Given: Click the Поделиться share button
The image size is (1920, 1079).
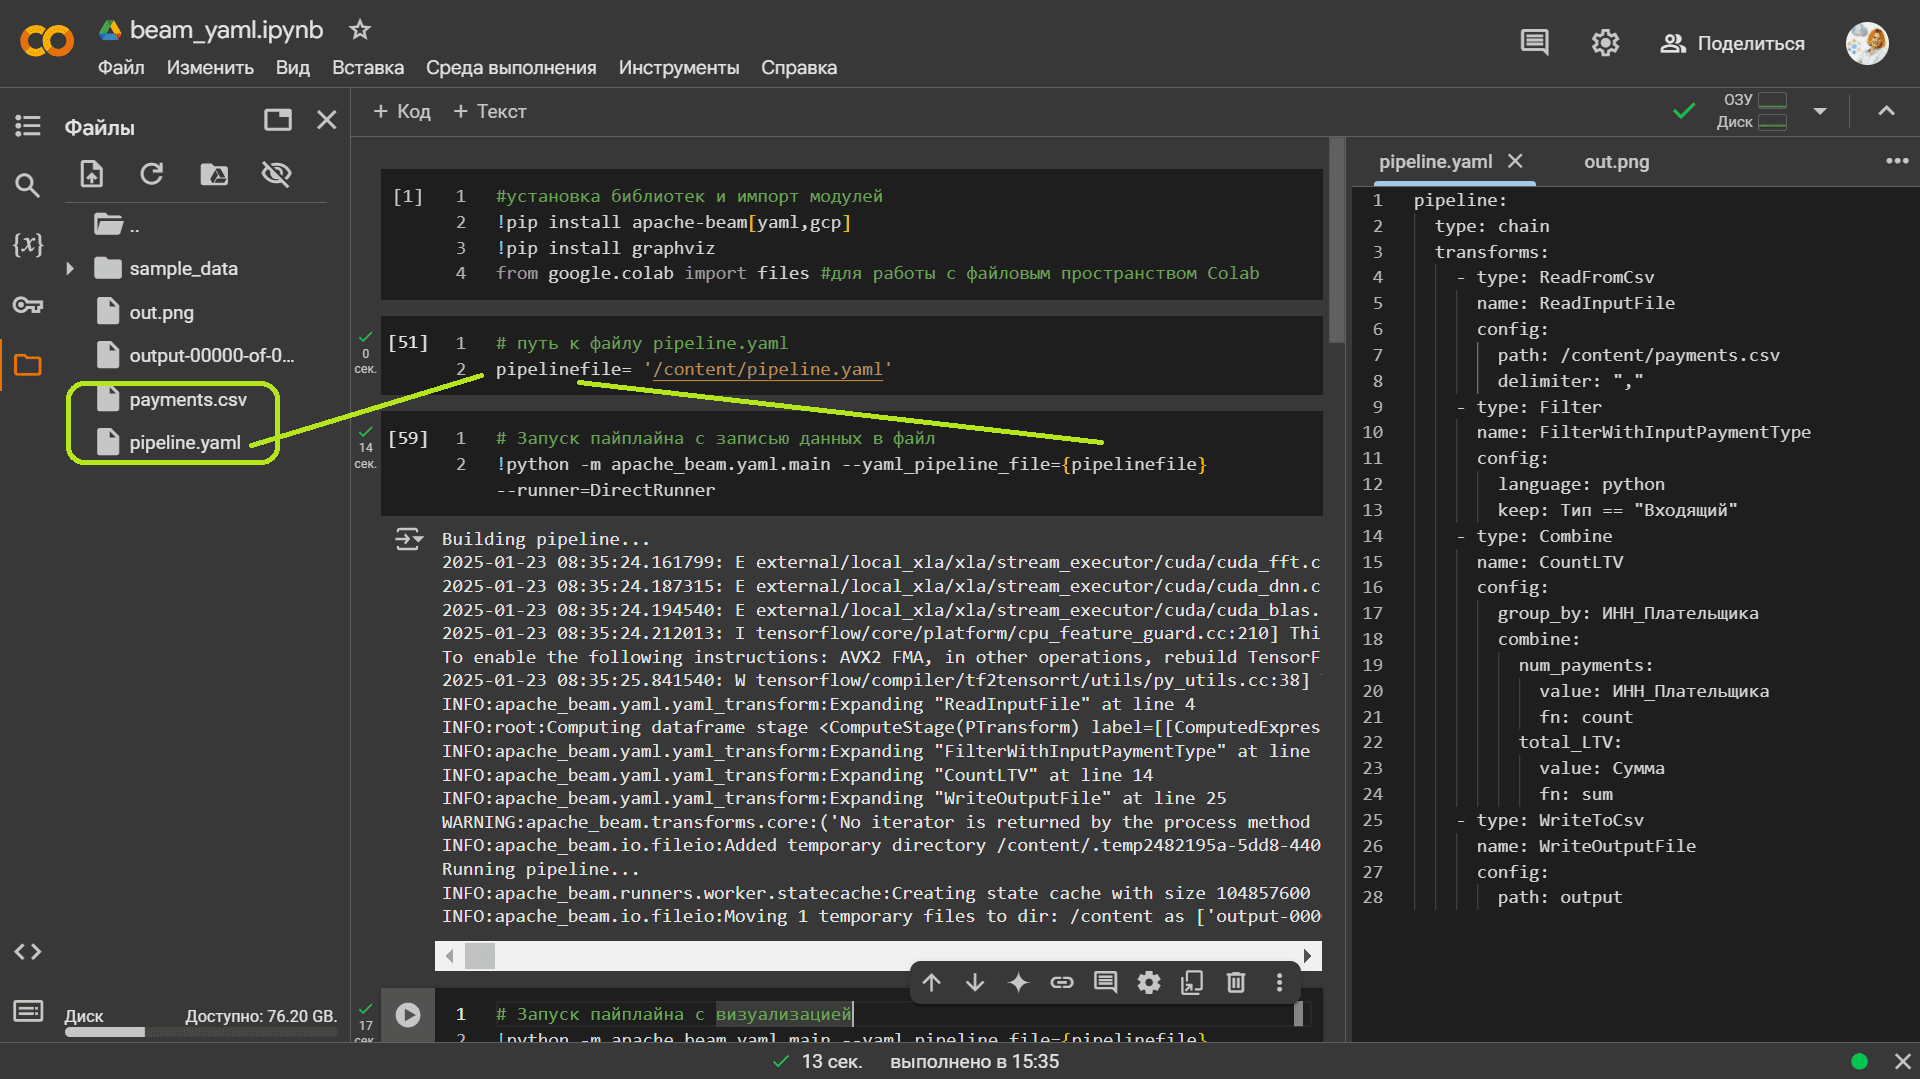Looking at the screenshot, I should tap(1732, 43).
